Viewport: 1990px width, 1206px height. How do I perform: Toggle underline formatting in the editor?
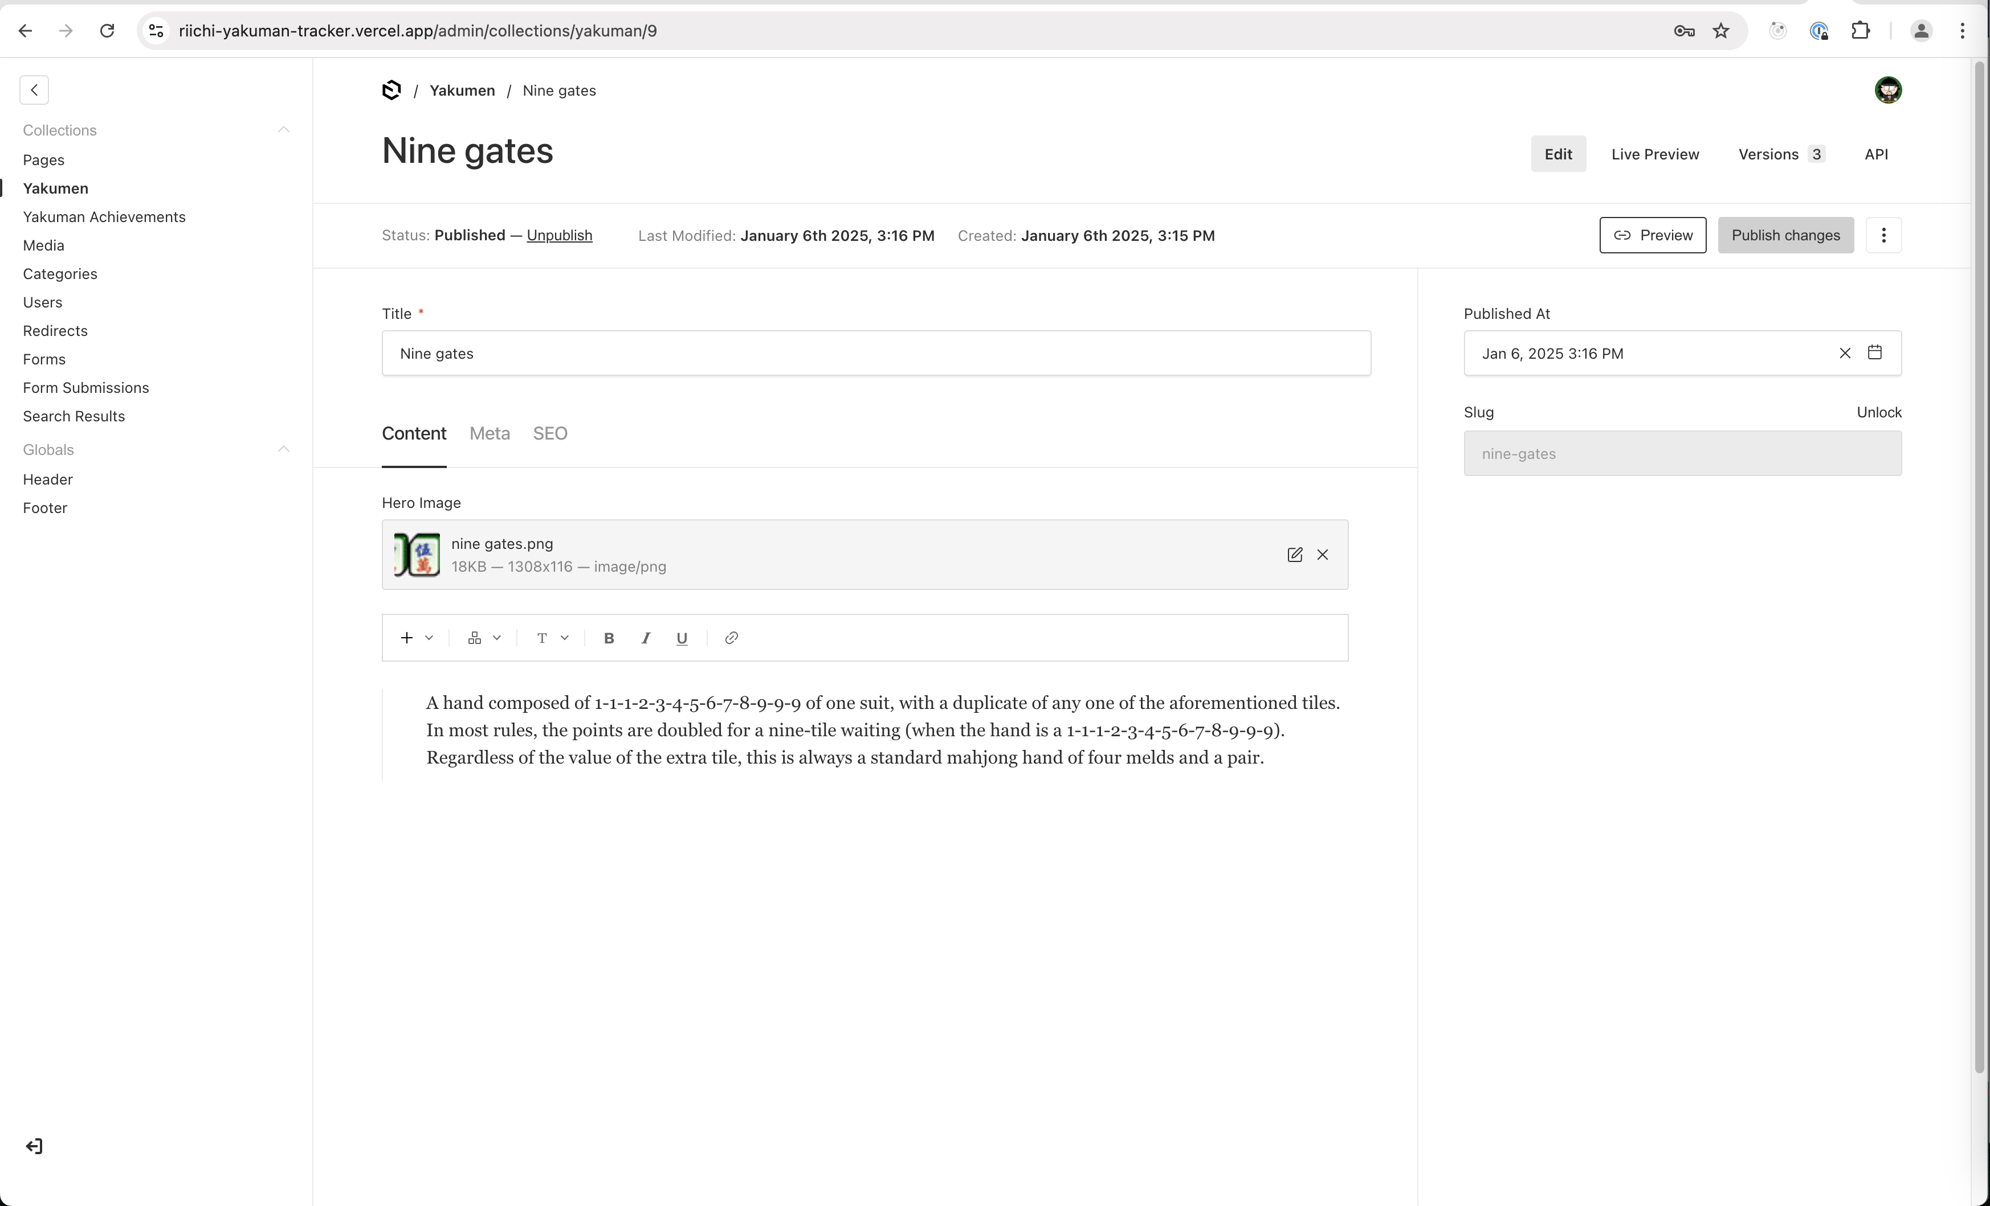[x=682, y=637]
